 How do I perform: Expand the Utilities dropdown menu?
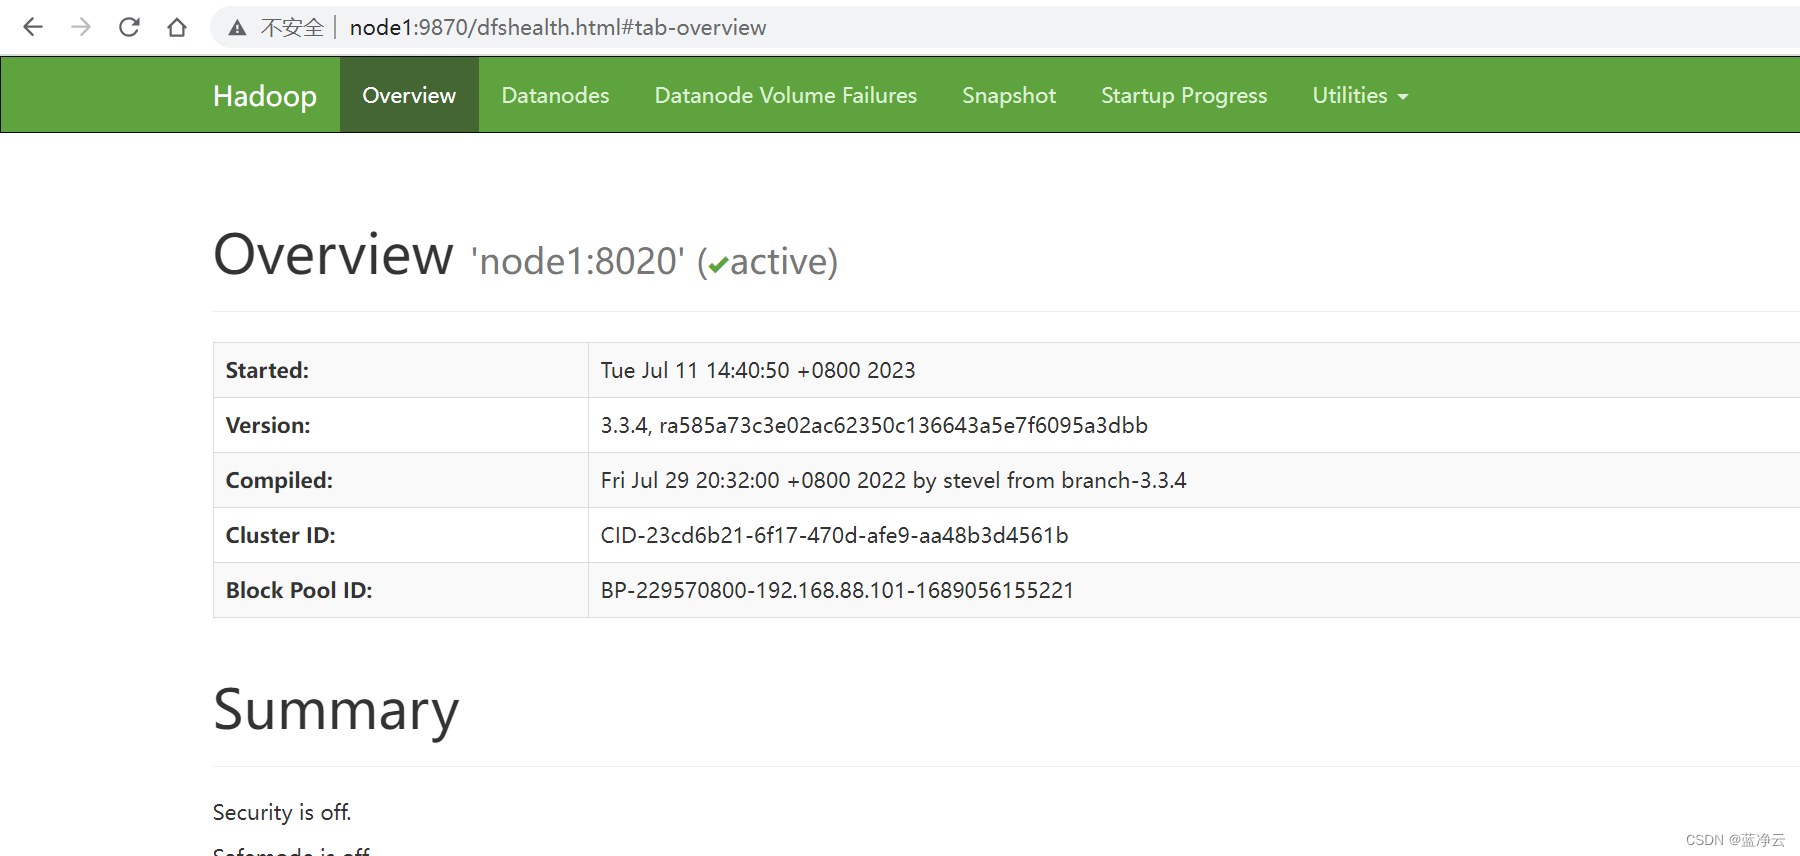(1360, 95)
